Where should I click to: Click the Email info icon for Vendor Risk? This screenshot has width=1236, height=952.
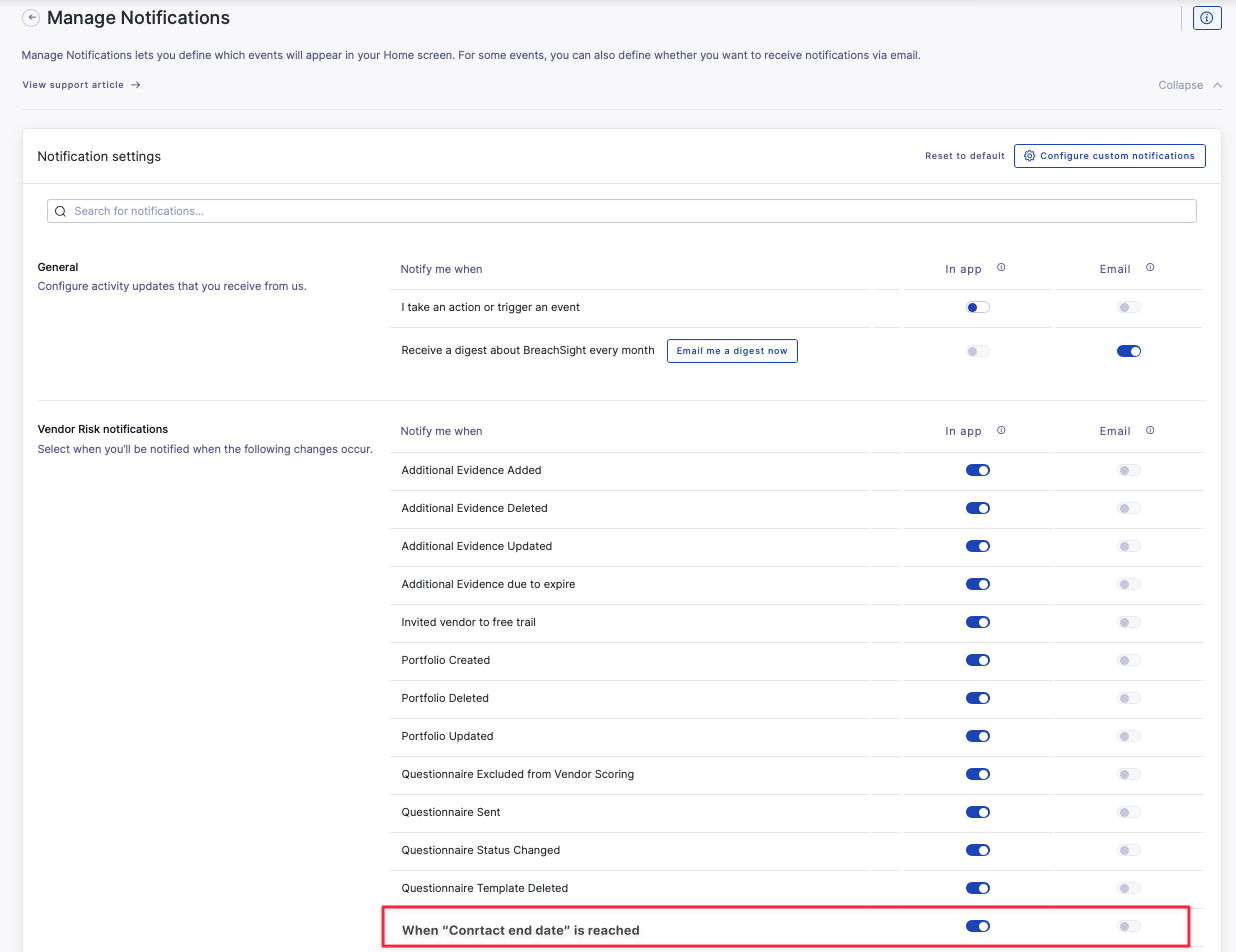(1150, 431)
